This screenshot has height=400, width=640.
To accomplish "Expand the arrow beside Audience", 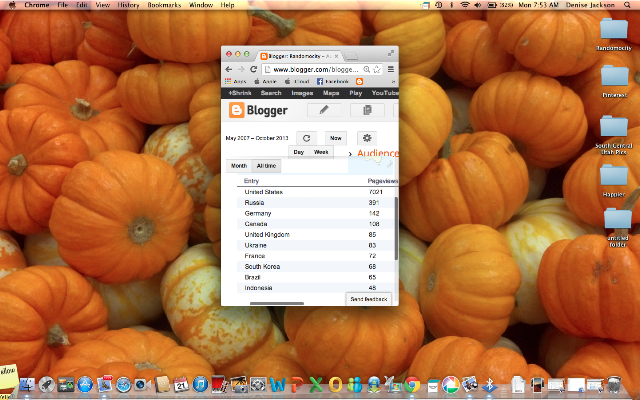I will pyautogui.click(x=350, y=154).
